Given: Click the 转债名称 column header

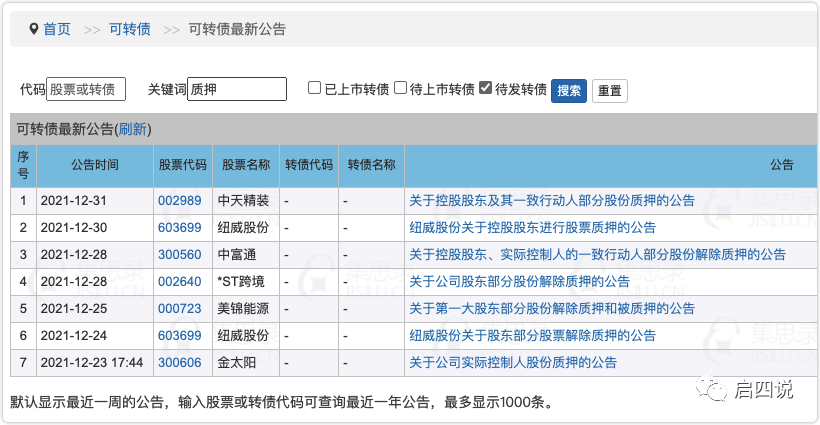Looking at the screenshot, I should (x=371, y=165).
